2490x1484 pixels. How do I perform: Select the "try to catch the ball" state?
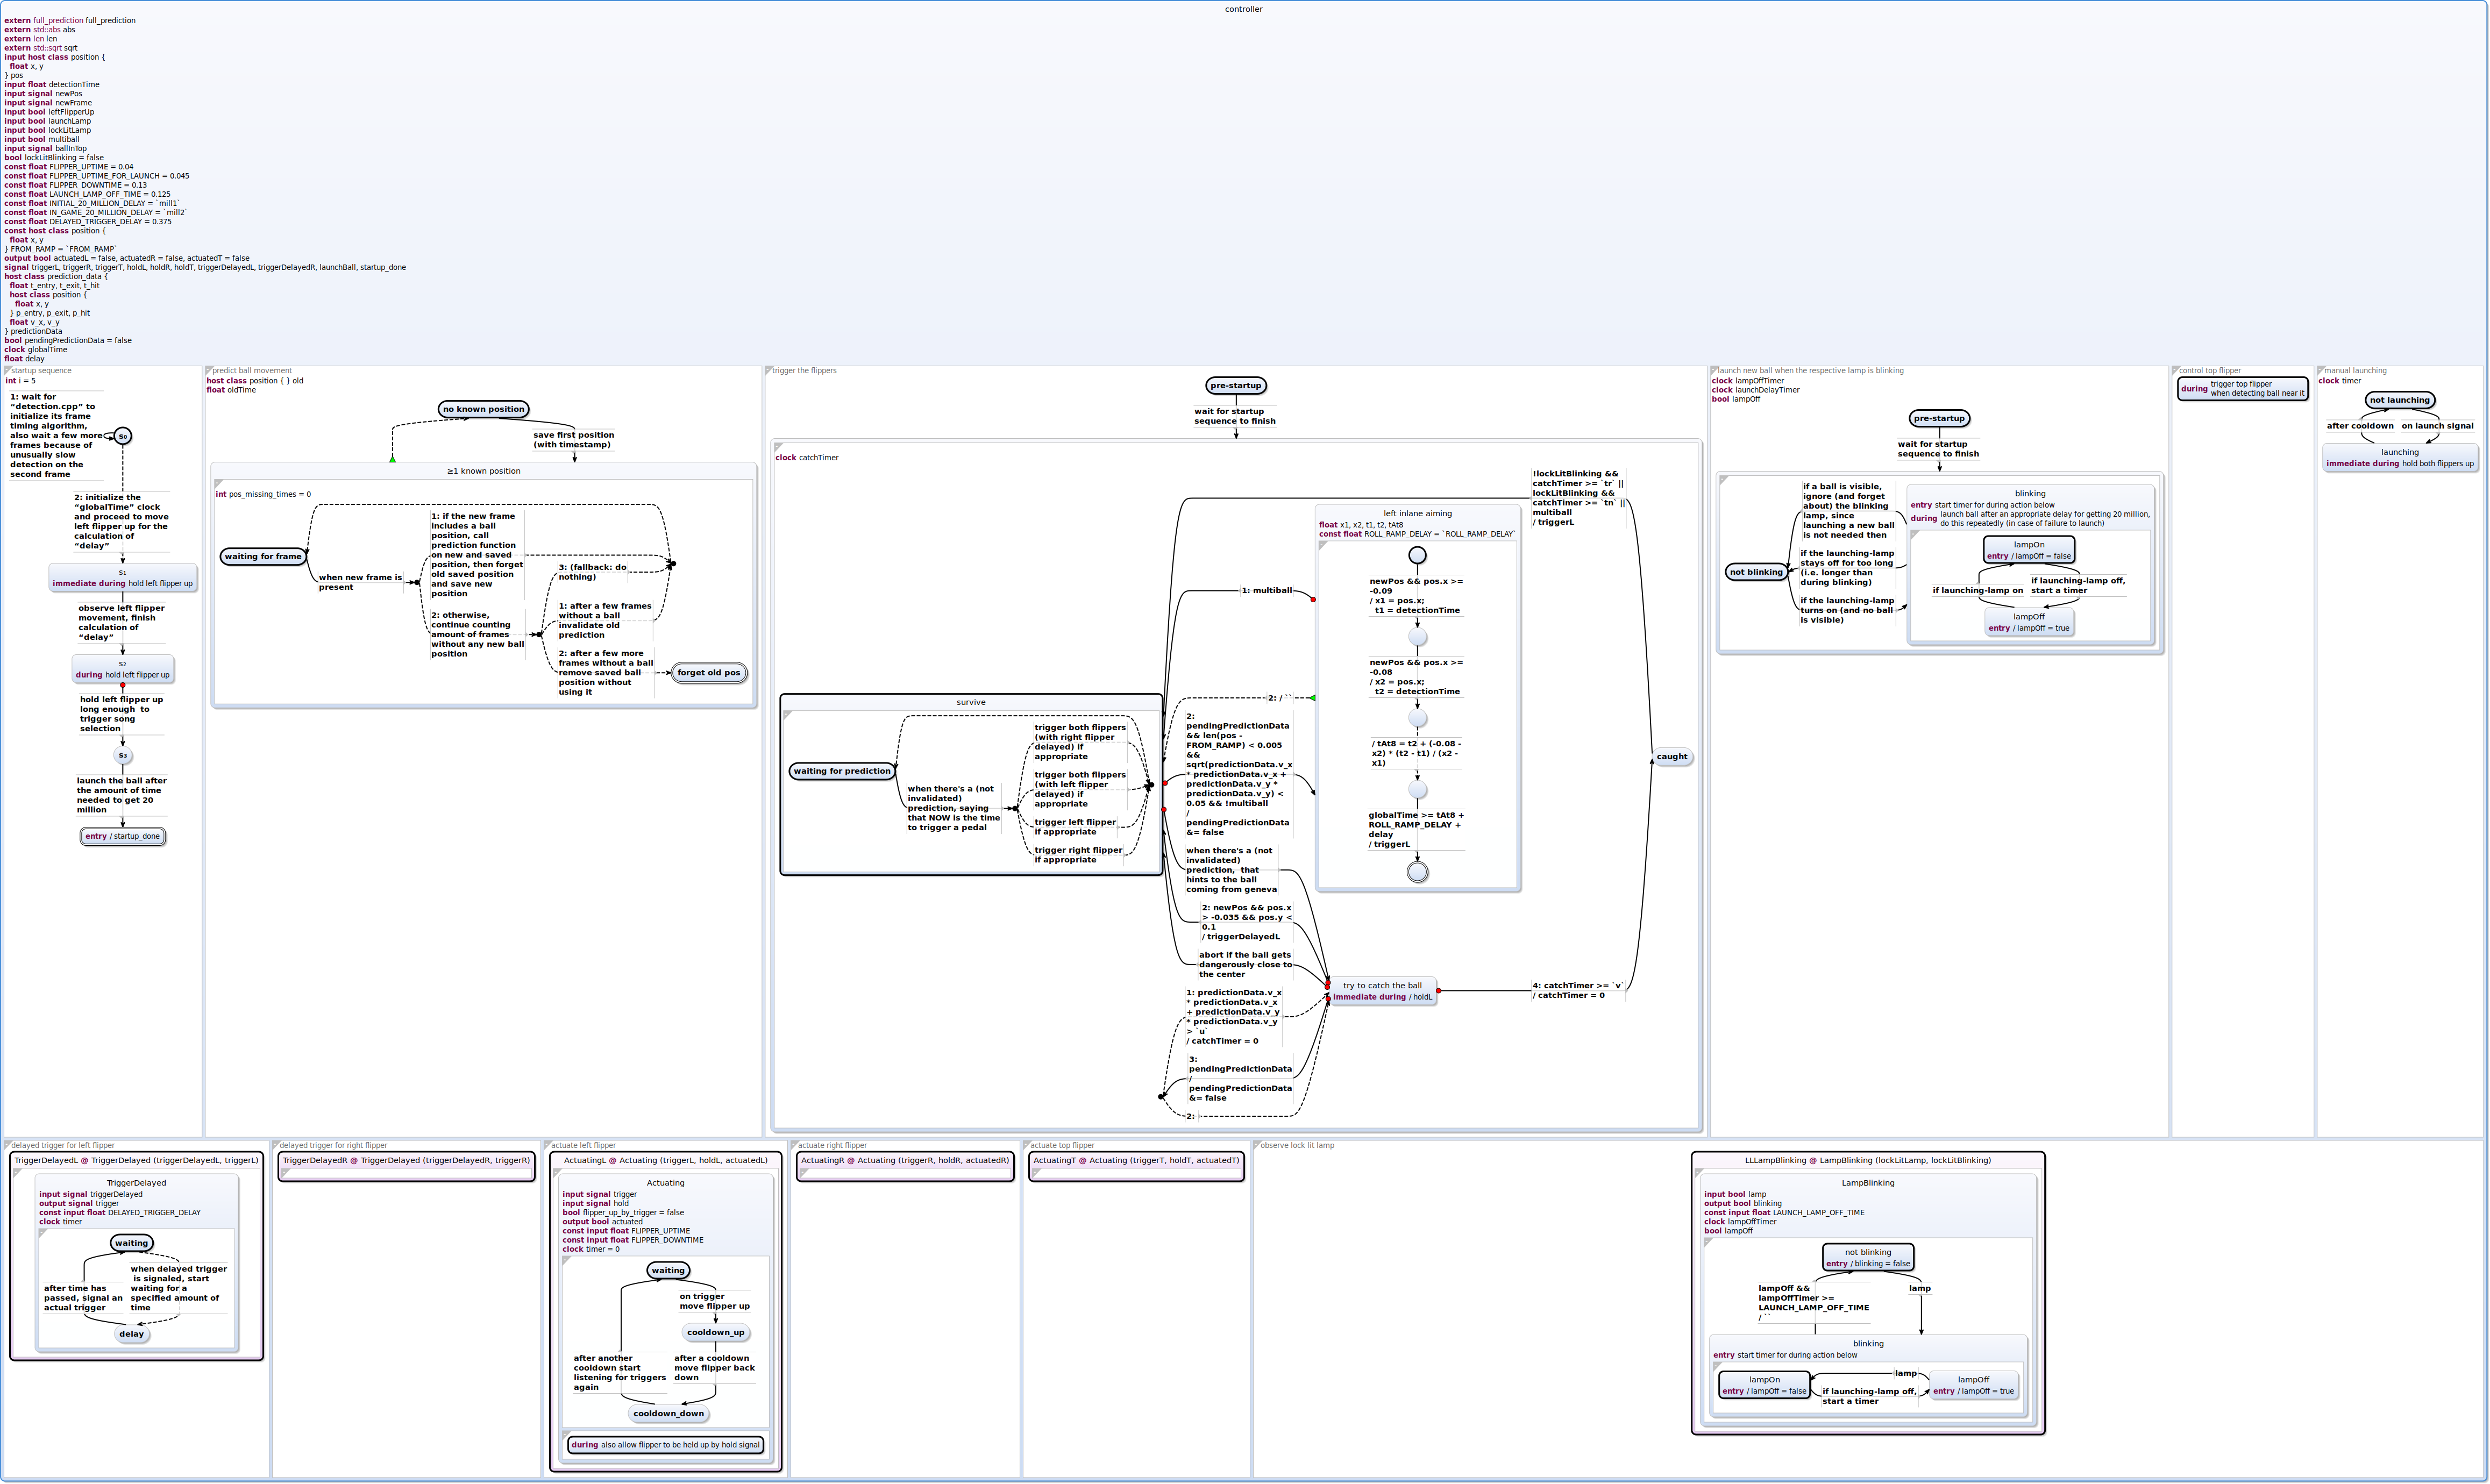pos(1382,991)
